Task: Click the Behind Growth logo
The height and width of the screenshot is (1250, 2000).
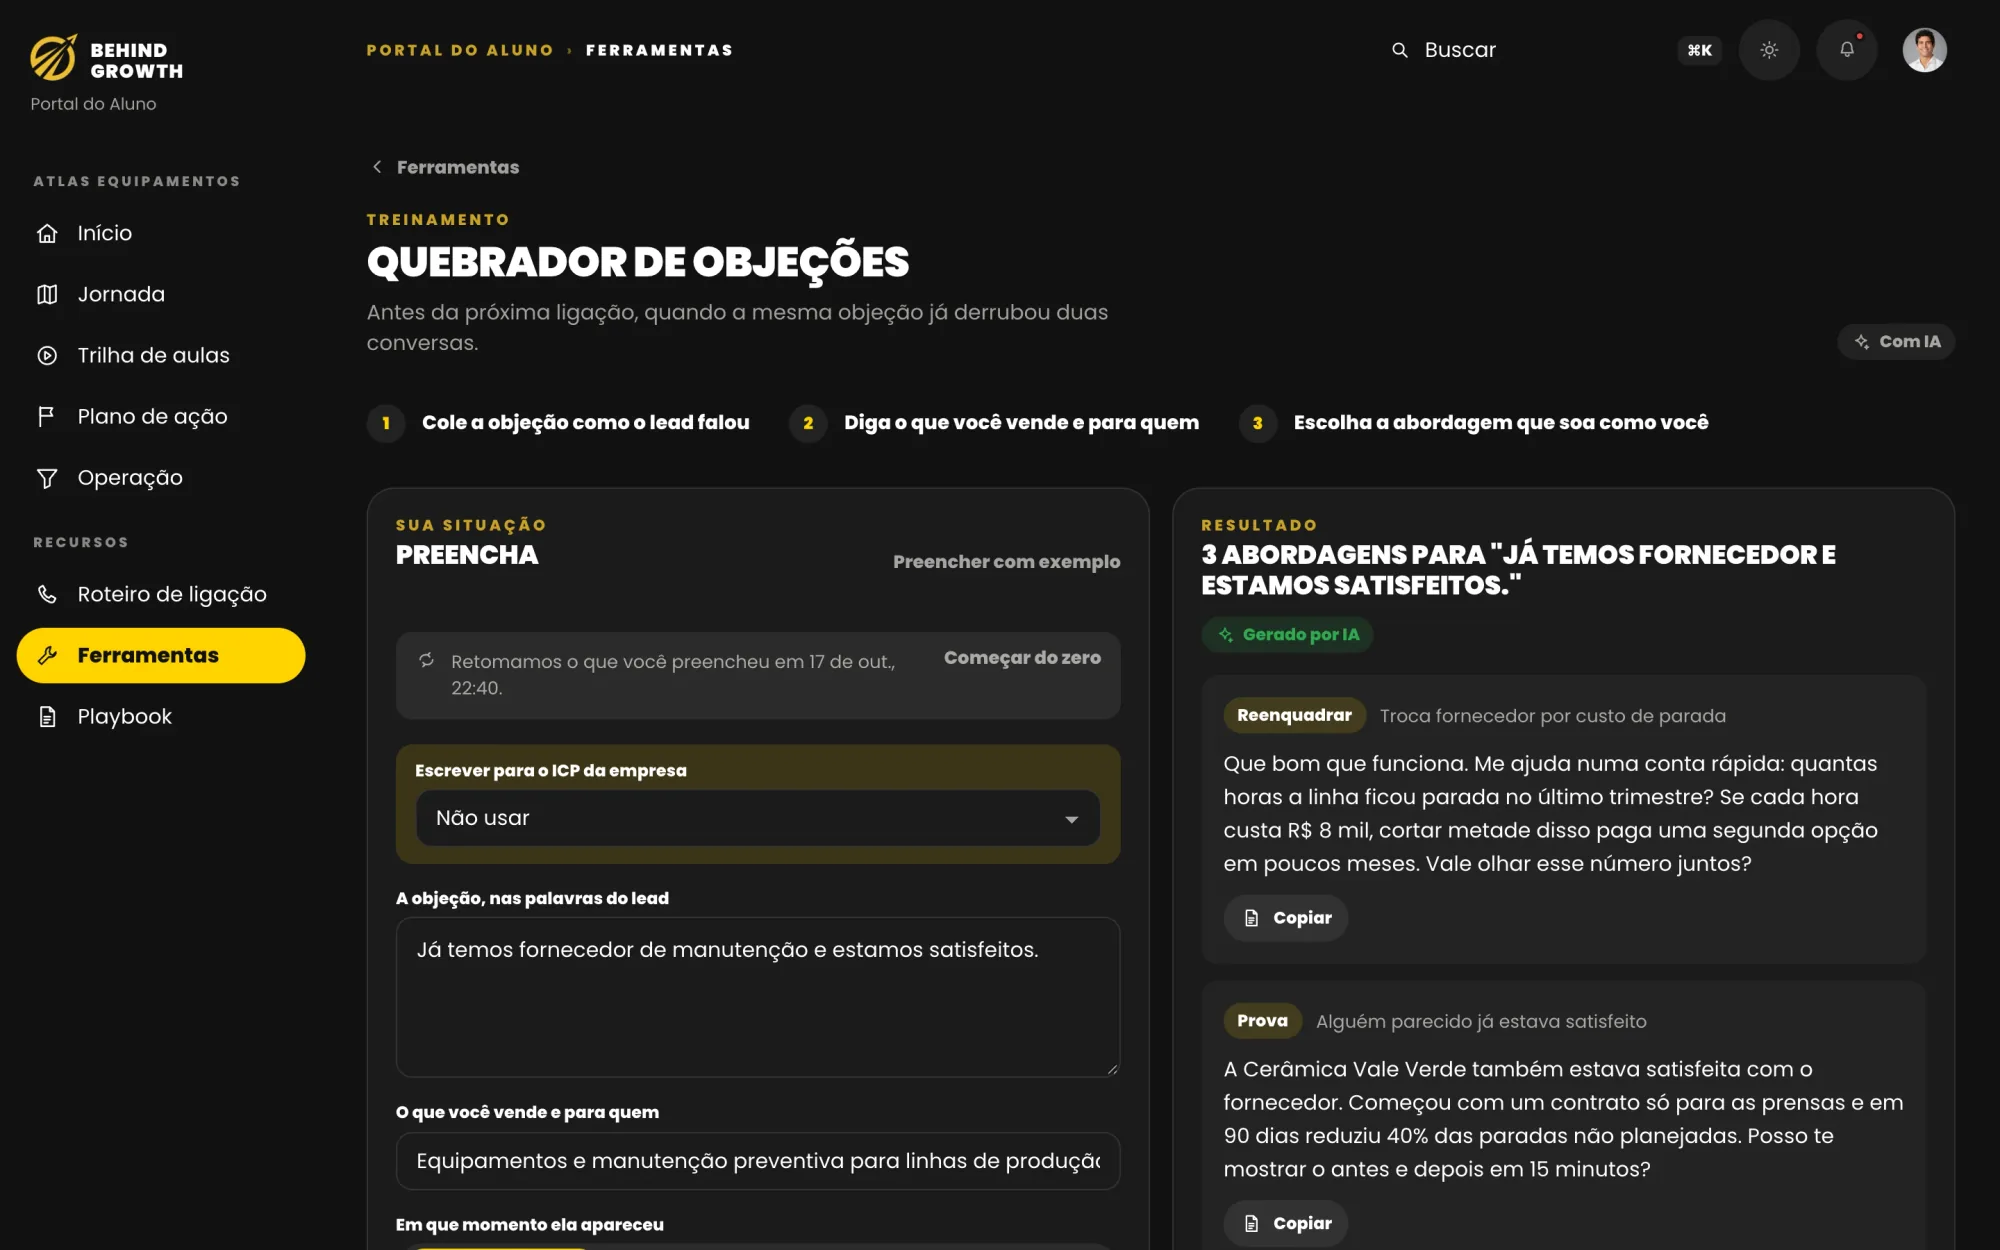Action: (107, 58)
